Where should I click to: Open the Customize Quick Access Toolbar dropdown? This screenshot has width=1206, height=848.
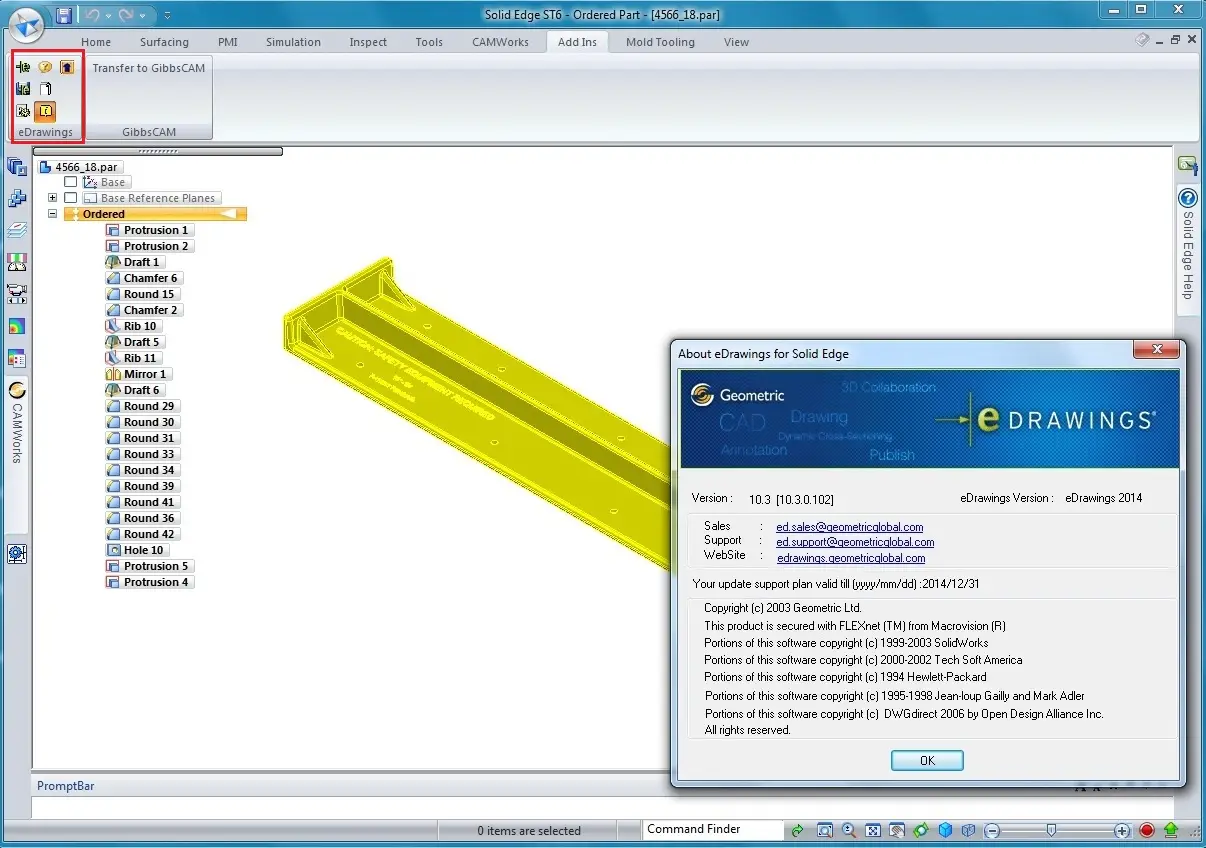point(167,15)
